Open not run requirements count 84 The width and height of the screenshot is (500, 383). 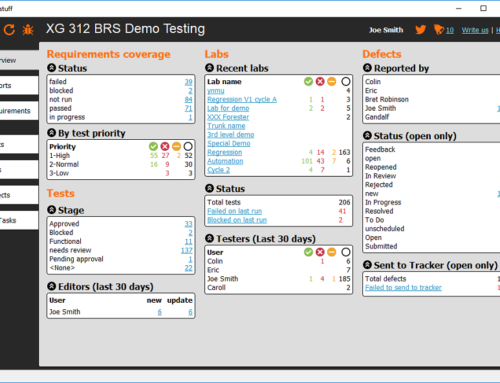click(189, 99)
